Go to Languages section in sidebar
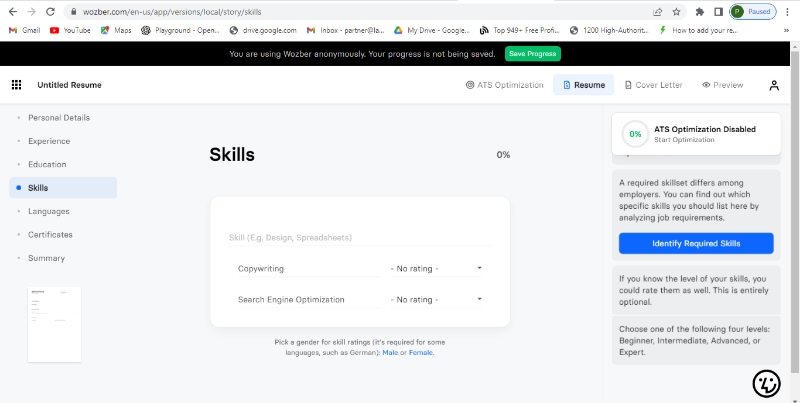This screenshot has height=403, width=800. tap(48, 211)
